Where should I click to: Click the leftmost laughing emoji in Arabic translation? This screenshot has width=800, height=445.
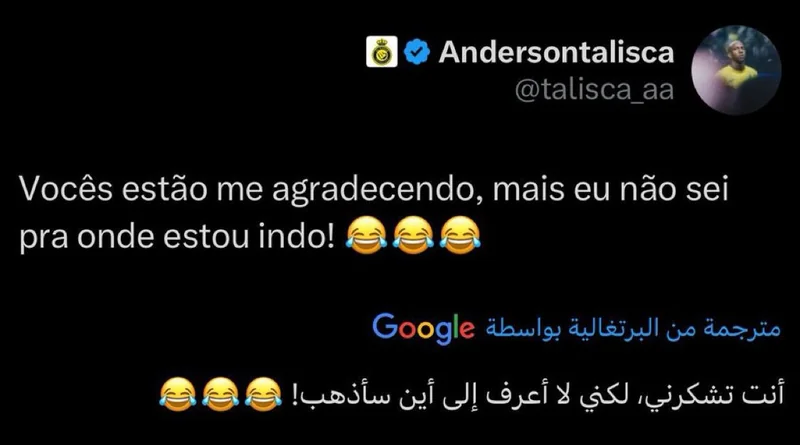coord(178,394)
